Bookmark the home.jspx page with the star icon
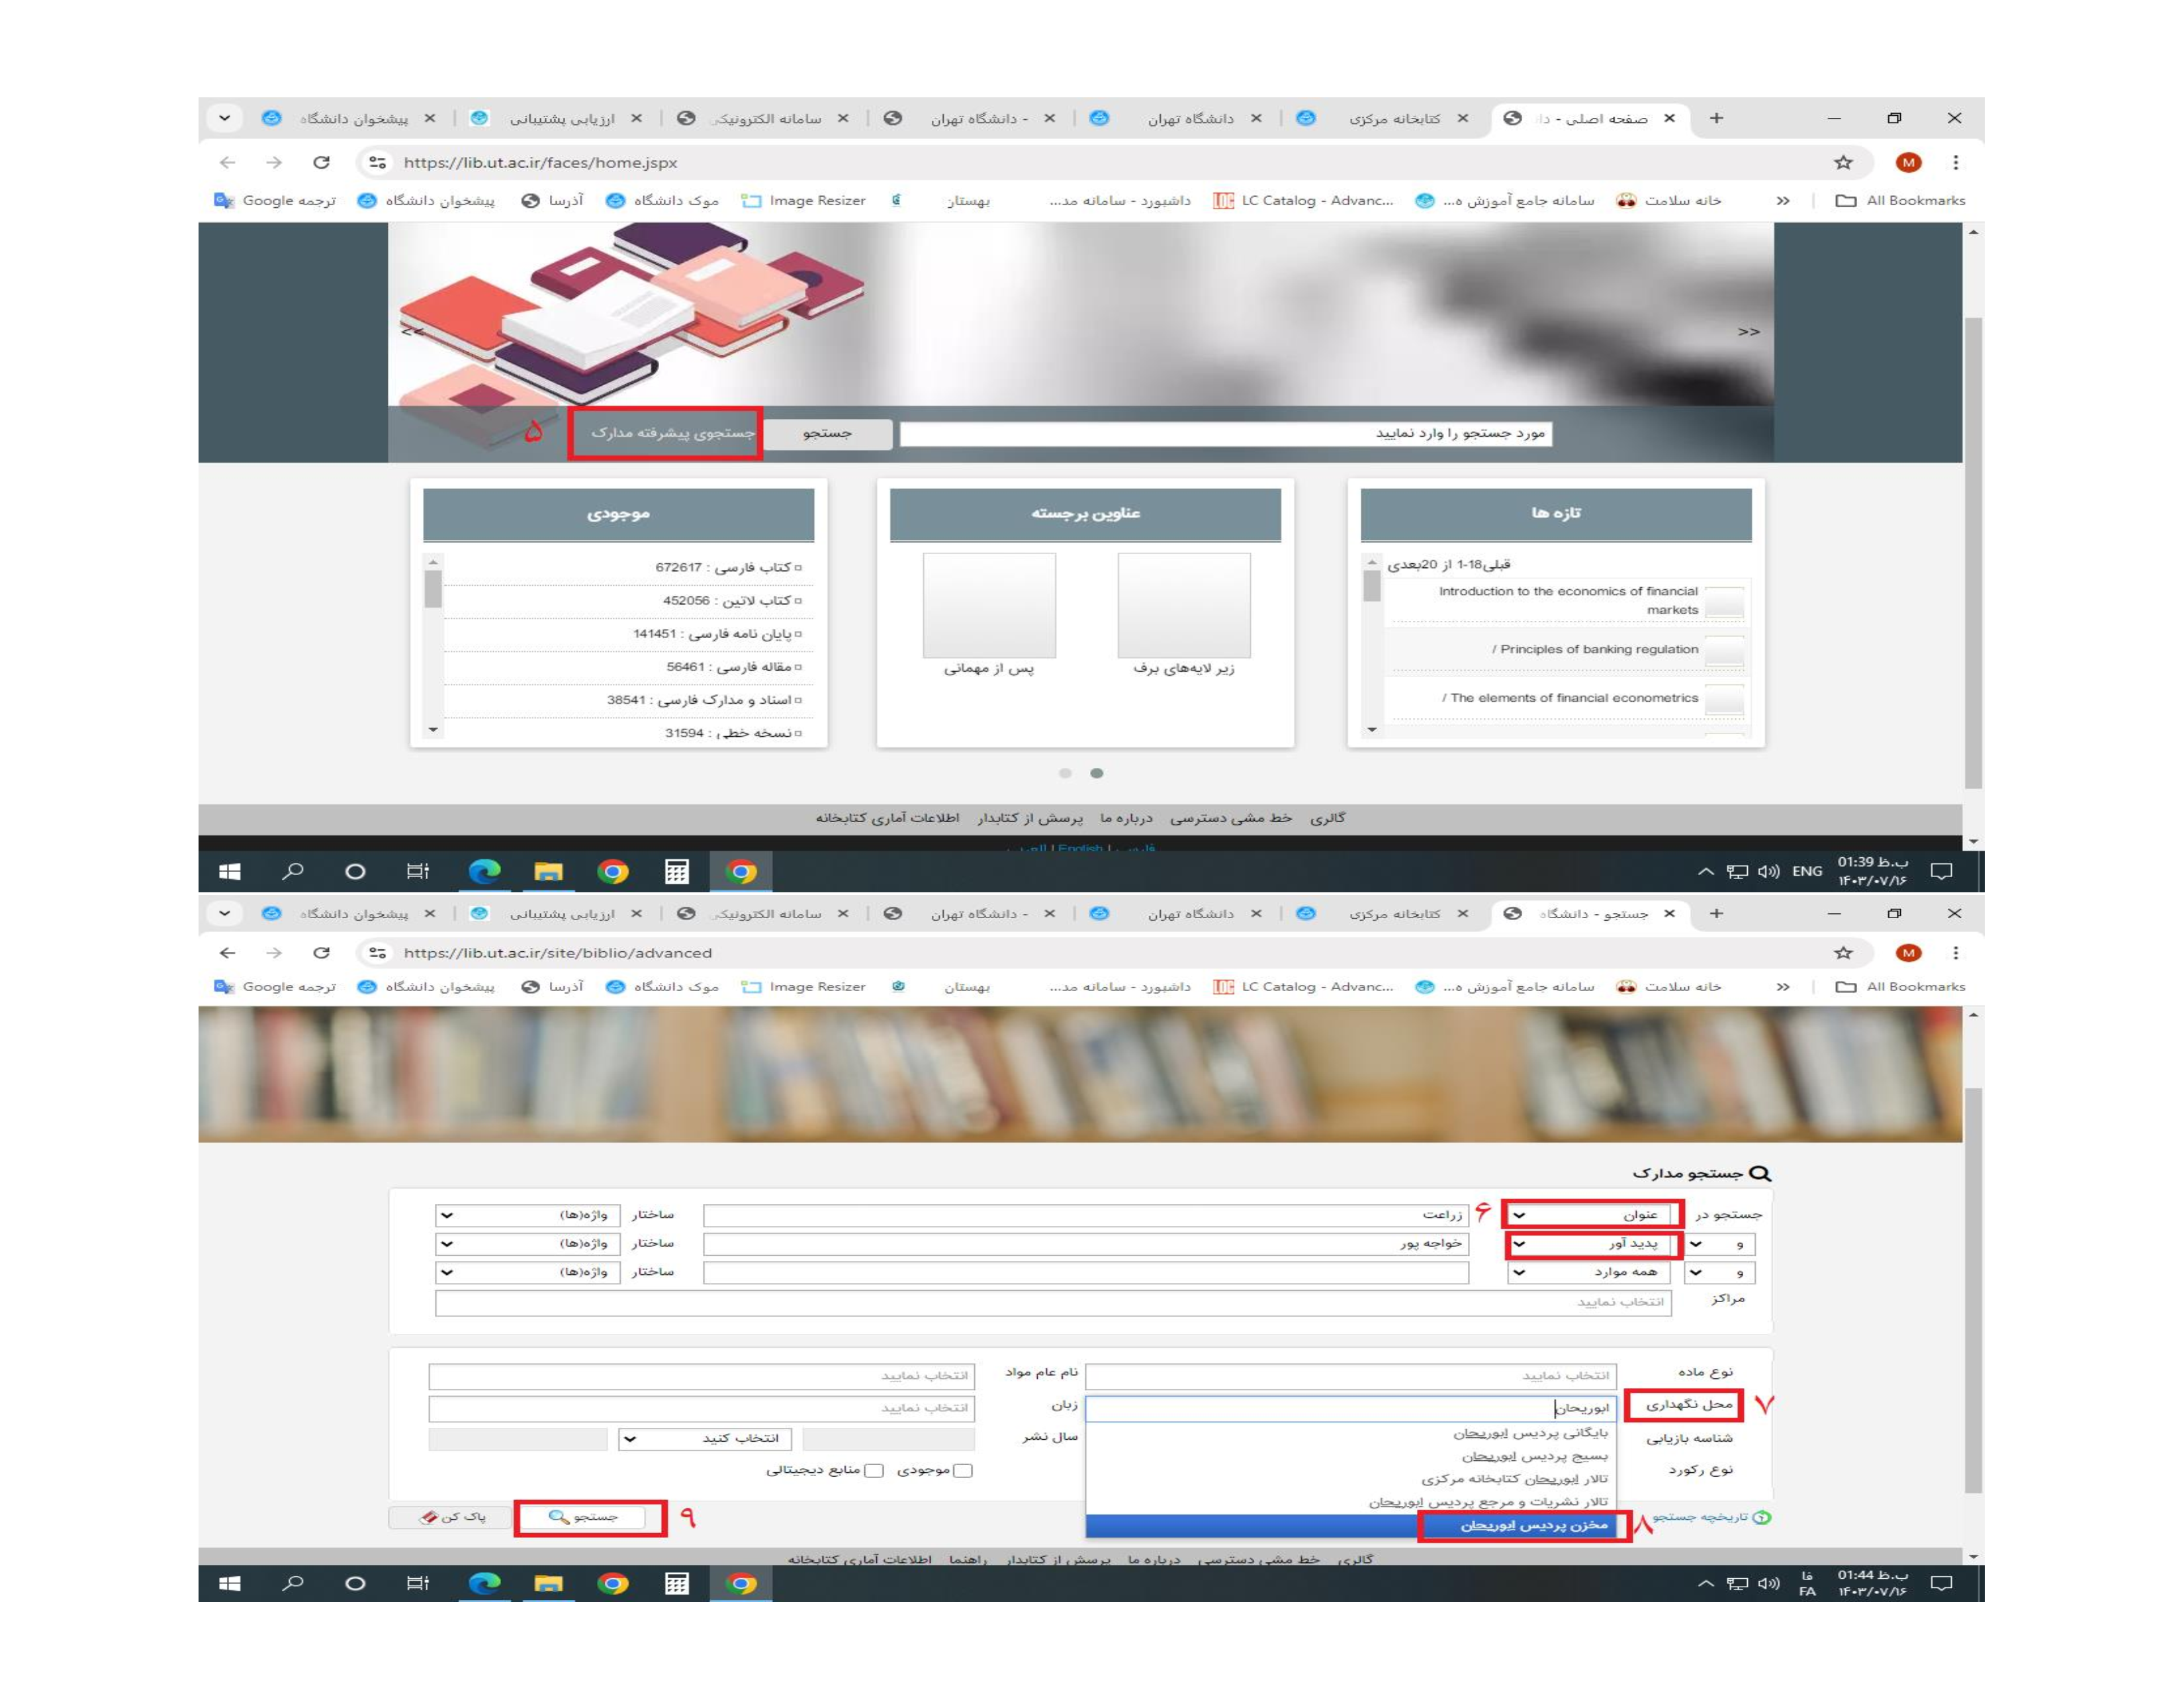 click(1843, 162)
